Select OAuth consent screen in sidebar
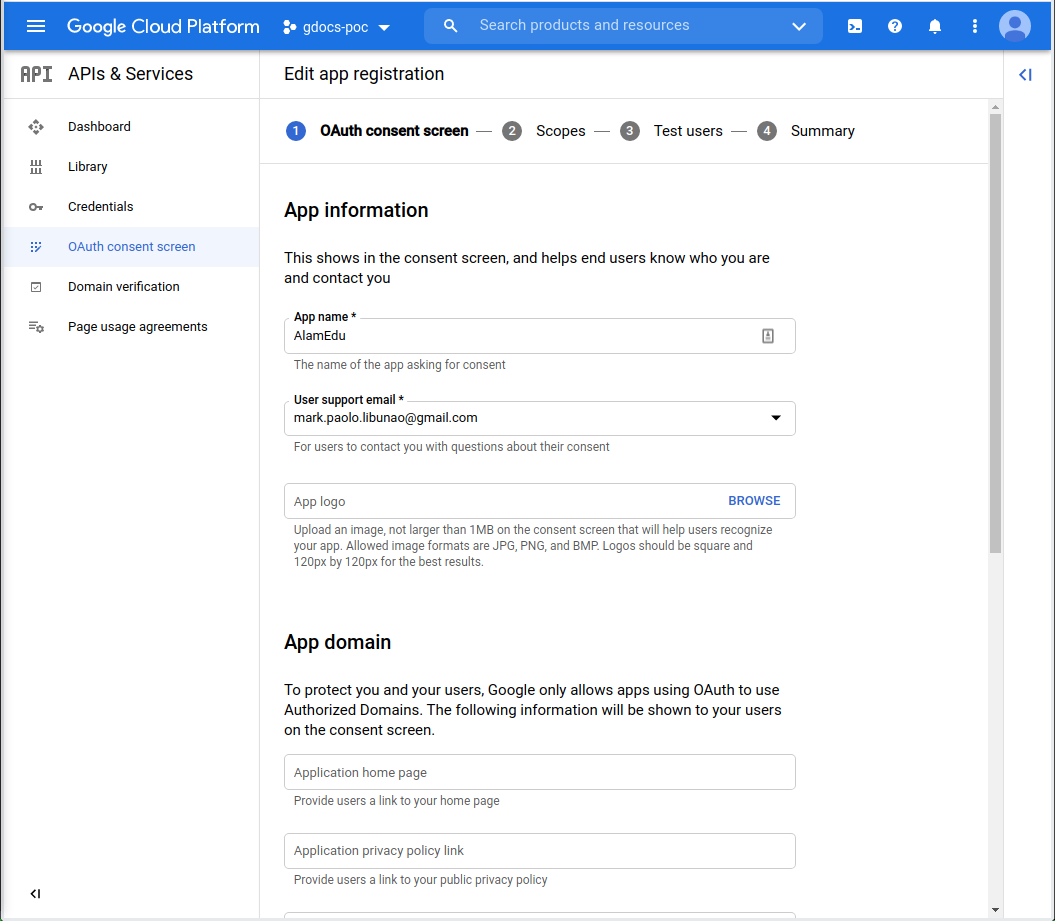The height and width of the screenshot is (921, 1055). pyautogui.click(x=131, y=247)
